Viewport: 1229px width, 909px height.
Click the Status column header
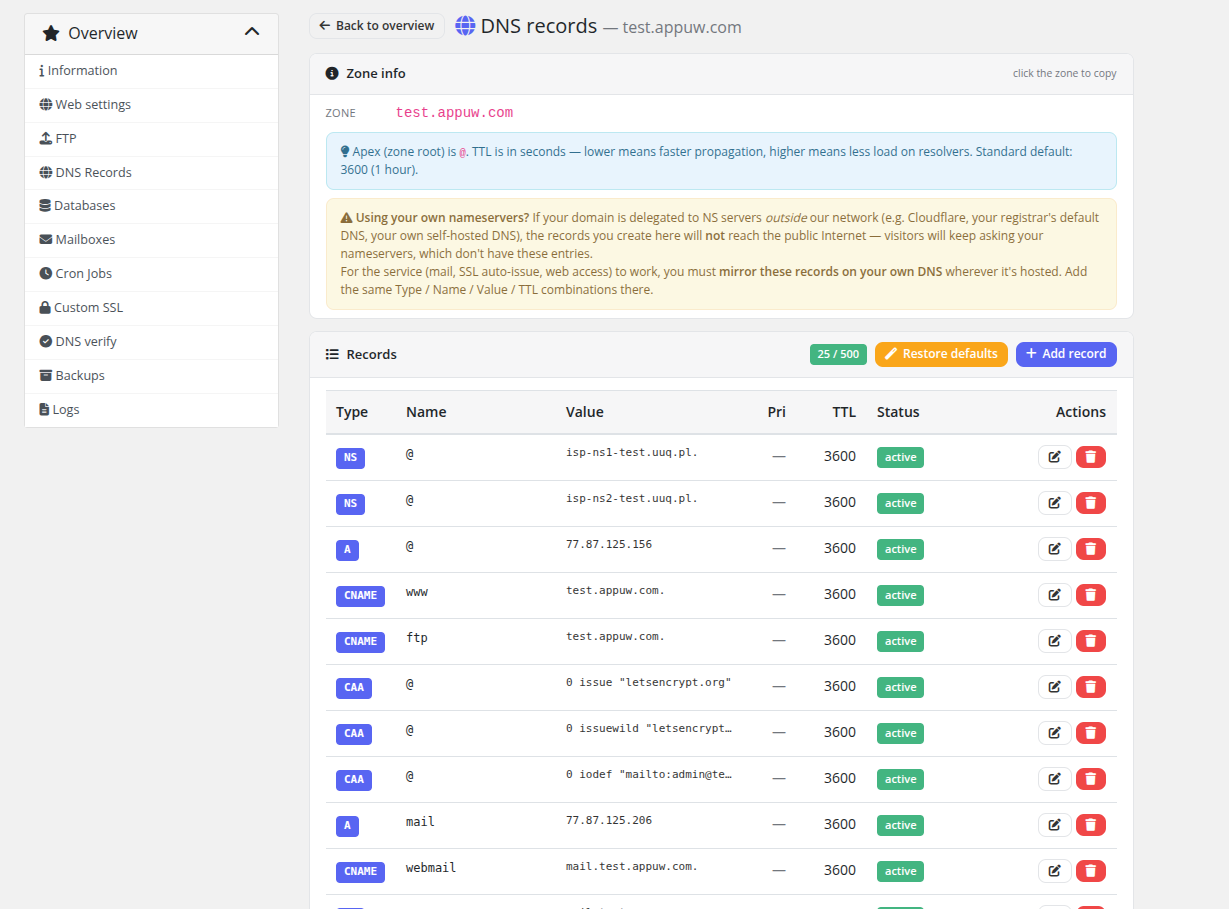pyautogui.click(x=898, y=412)
